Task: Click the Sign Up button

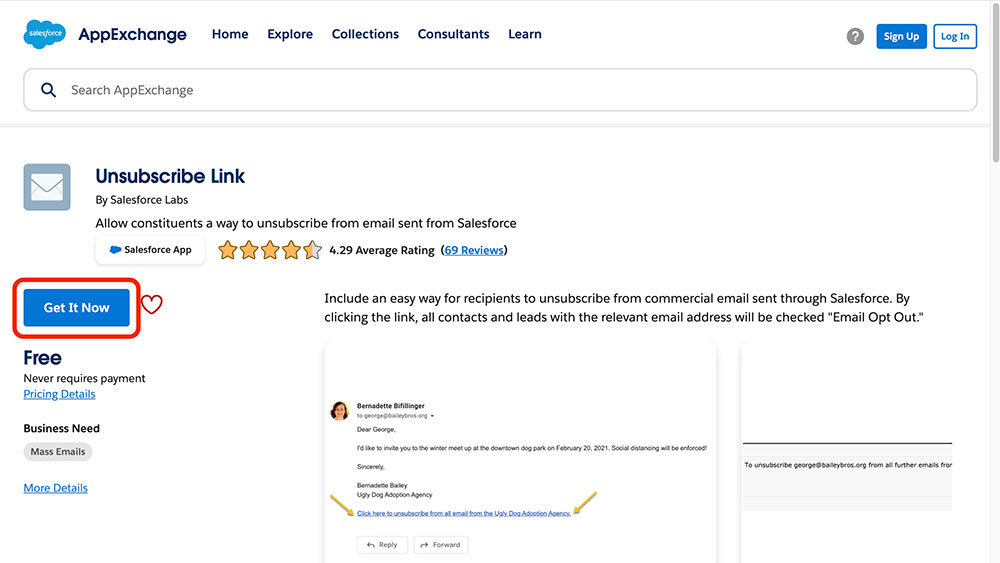Action: pyautogui.click(x=901, y=36)
